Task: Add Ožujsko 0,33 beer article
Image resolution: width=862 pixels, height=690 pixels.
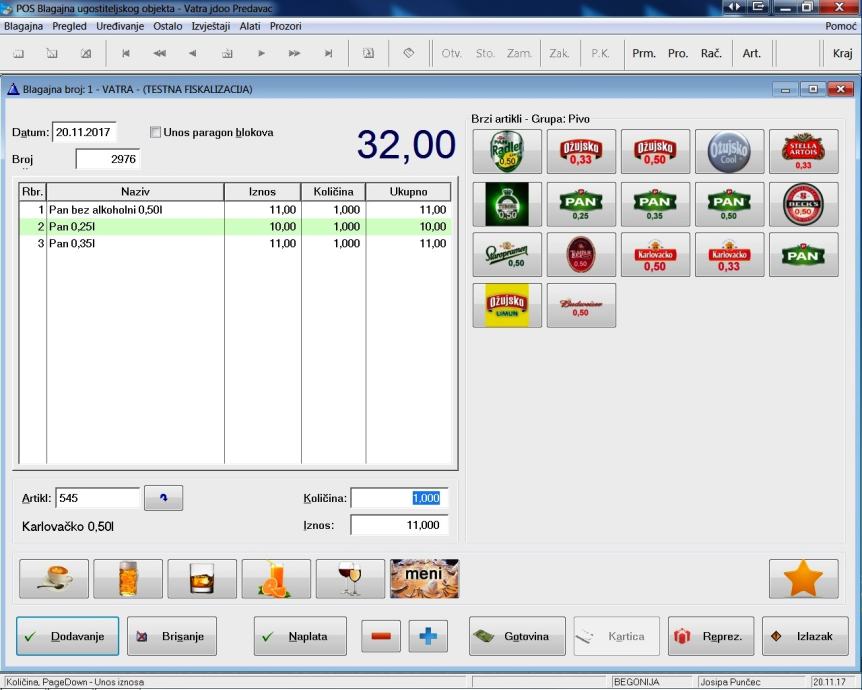Action: click(581, 151)
